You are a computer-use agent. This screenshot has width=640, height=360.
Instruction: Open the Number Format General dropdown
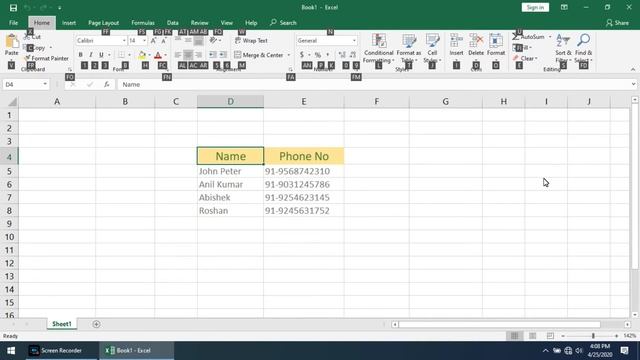[x=354, y=40]
